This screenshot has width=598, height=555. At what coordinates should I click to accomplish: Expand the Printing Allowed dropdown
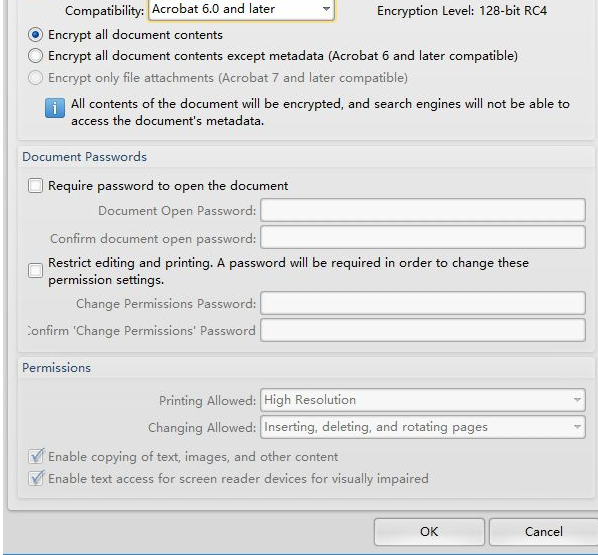coord(423,400)
